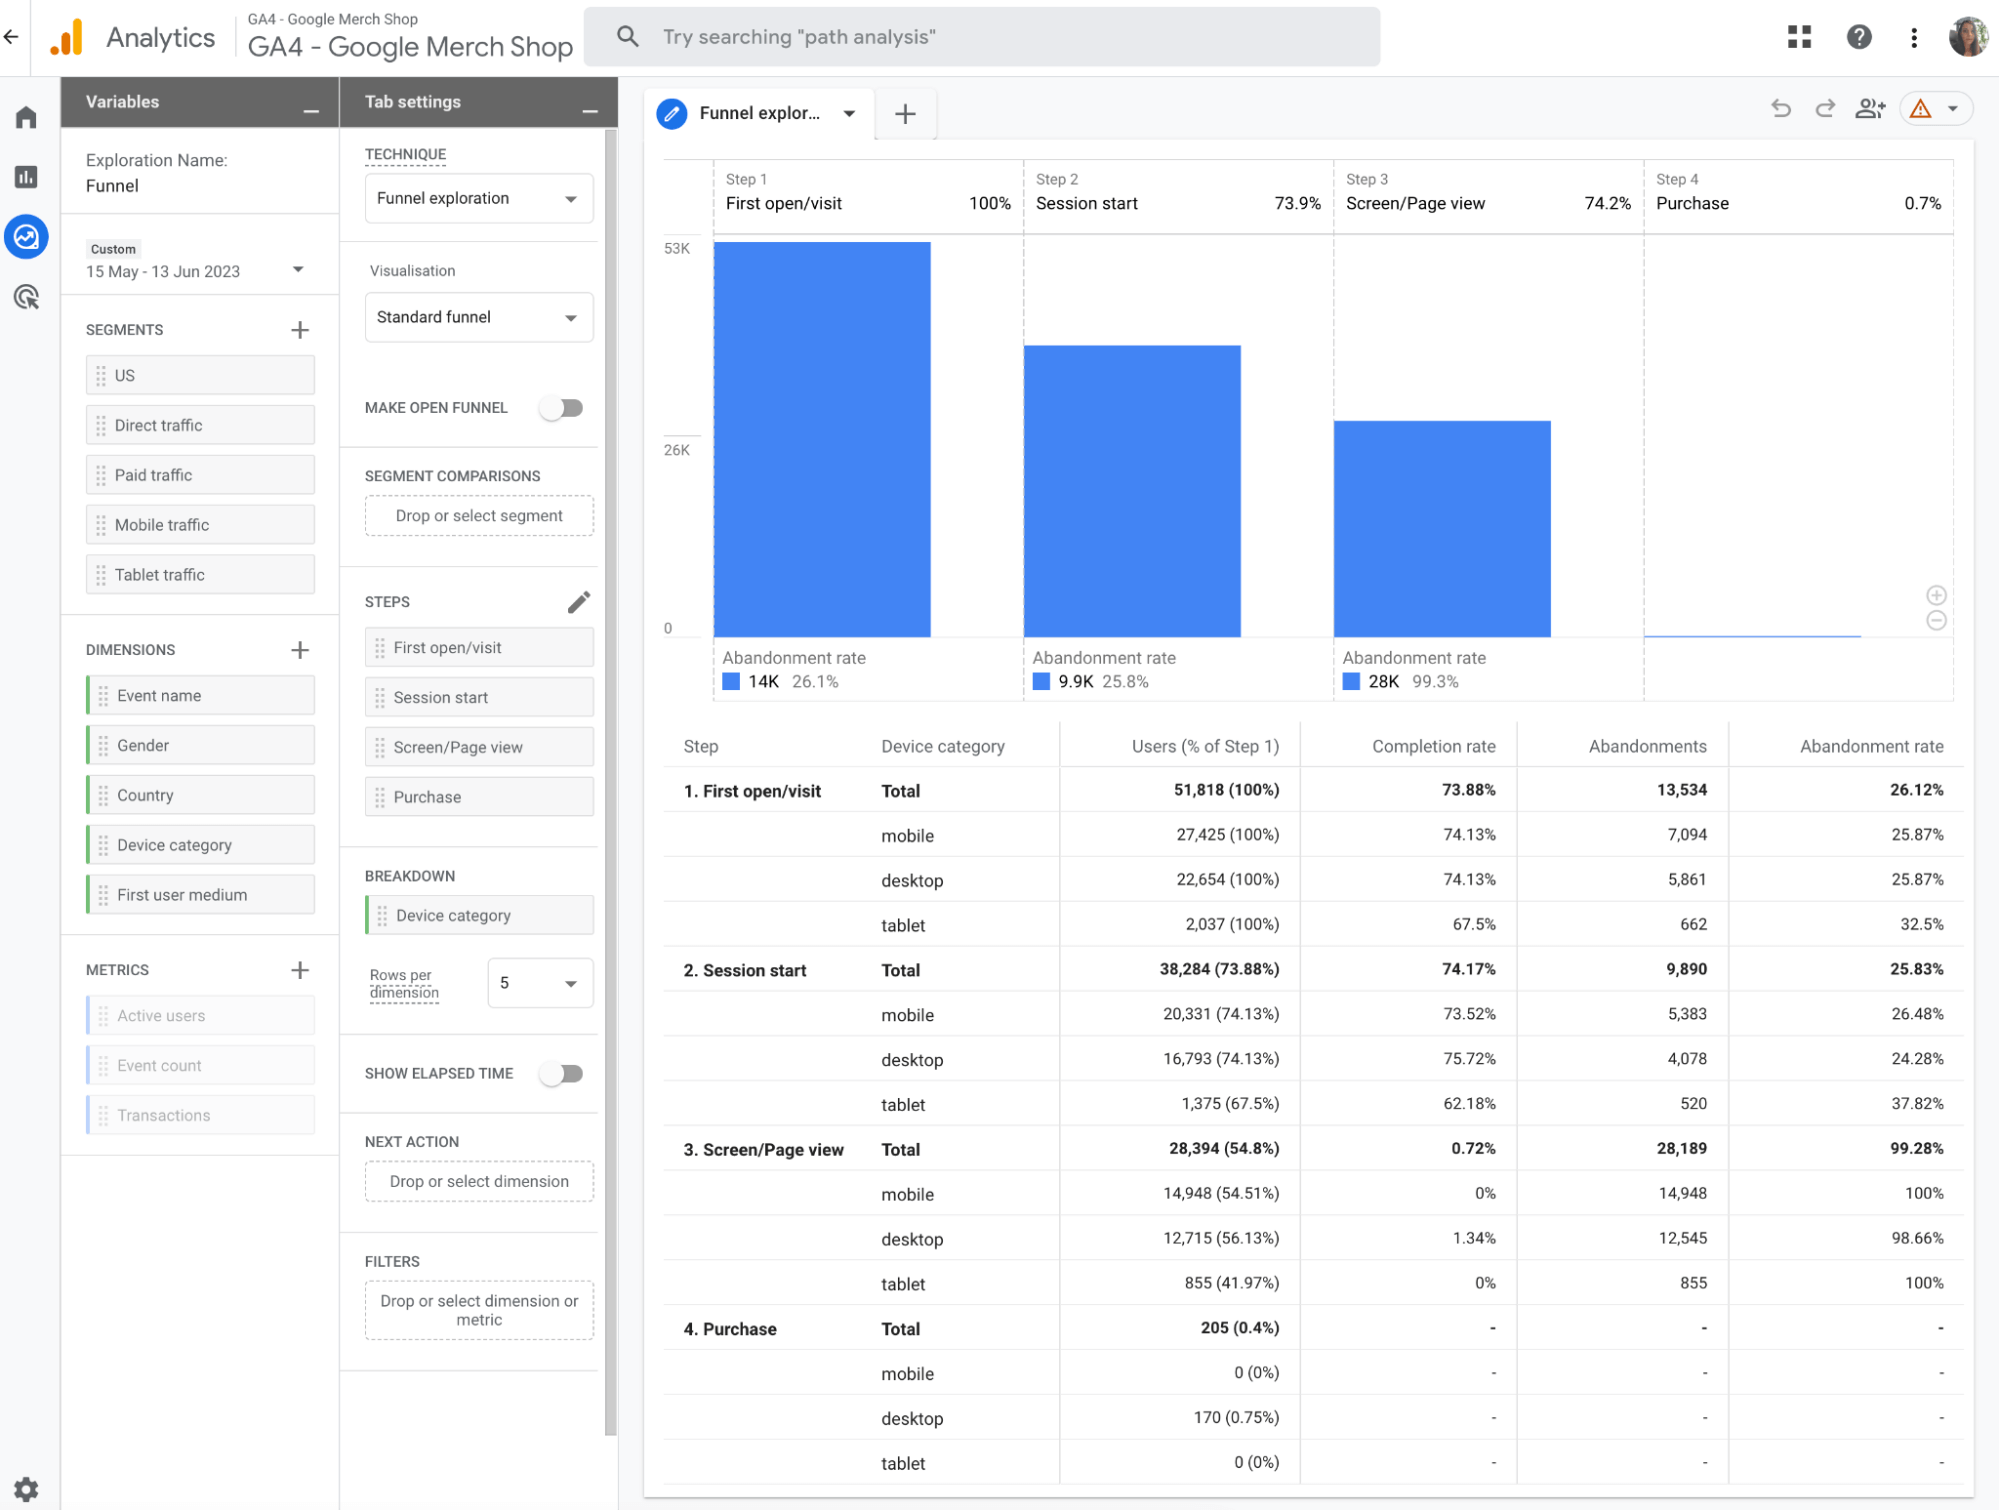
Task: Click Drop or select segment box
Action: (x=479, y=516)
